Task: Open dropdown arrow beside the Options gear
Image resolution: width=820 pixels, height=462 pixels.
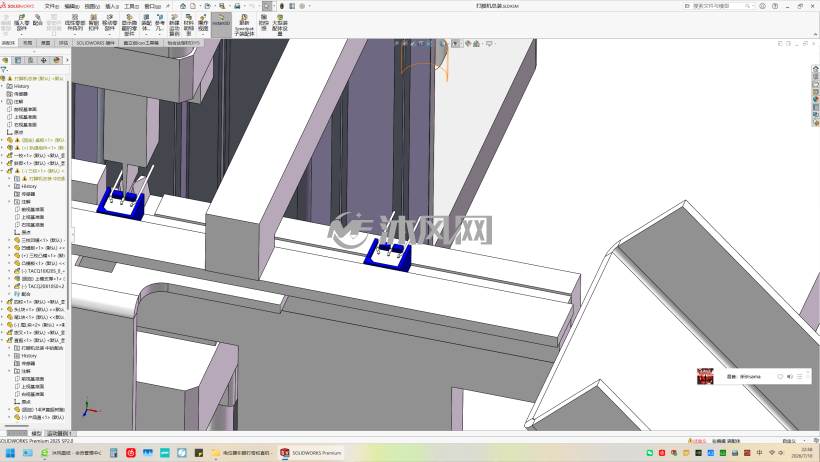Action: 309,6
